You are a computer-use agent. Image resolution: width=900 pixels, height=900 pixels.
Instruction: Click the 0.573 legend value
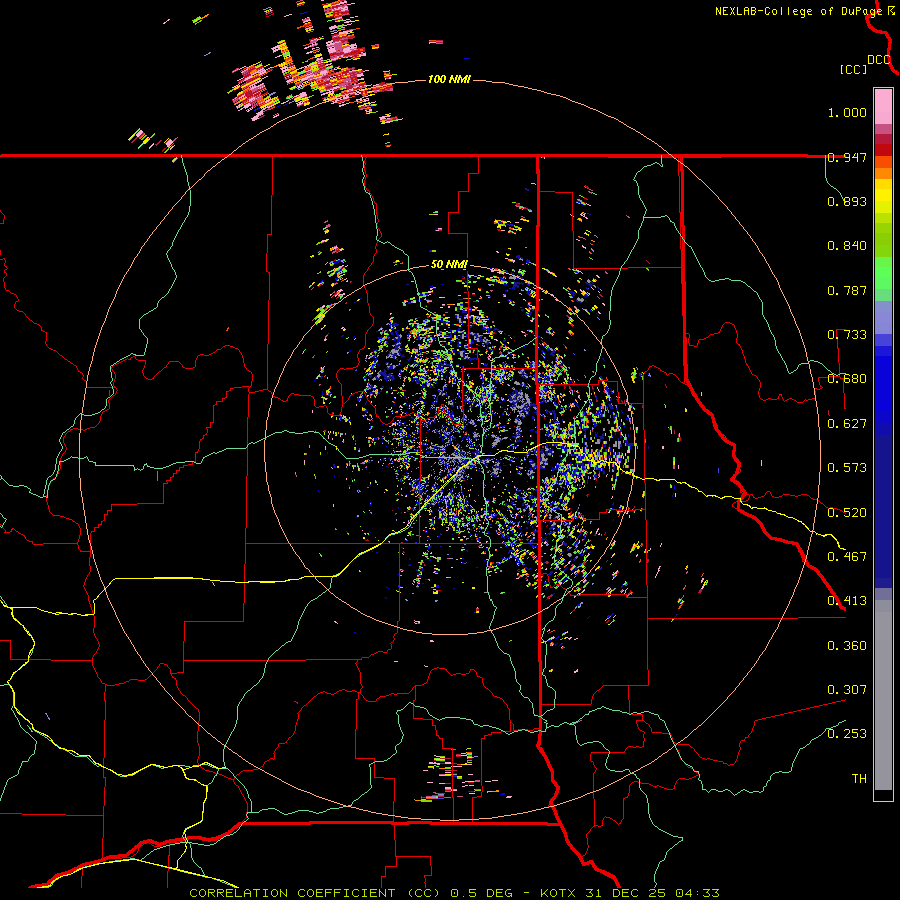(847, 468)
